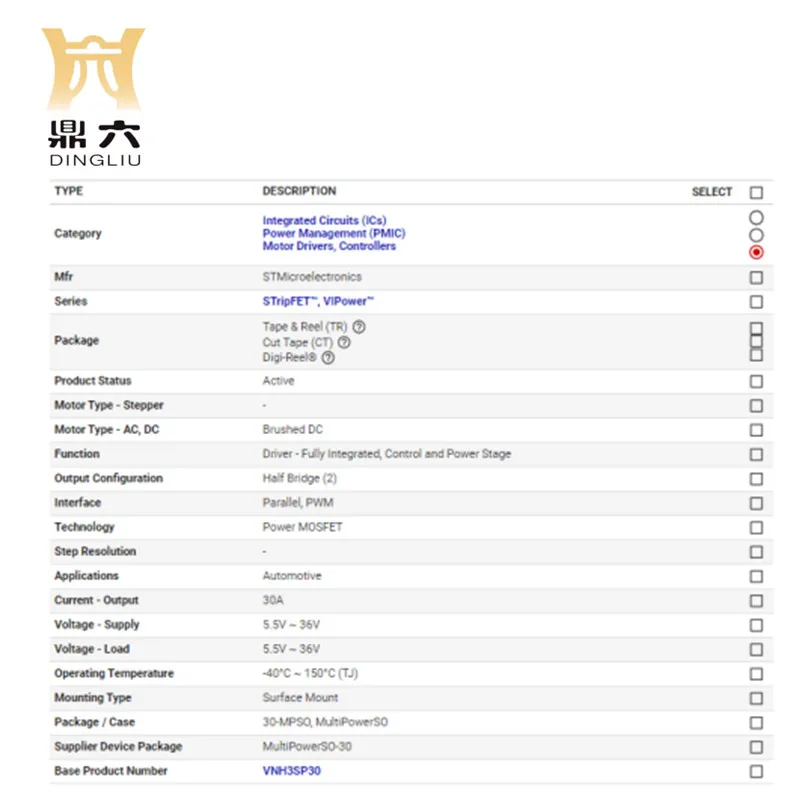Click the '-40°C ~ 150°C (TJ)' value
800x800 pixels.
310,673
